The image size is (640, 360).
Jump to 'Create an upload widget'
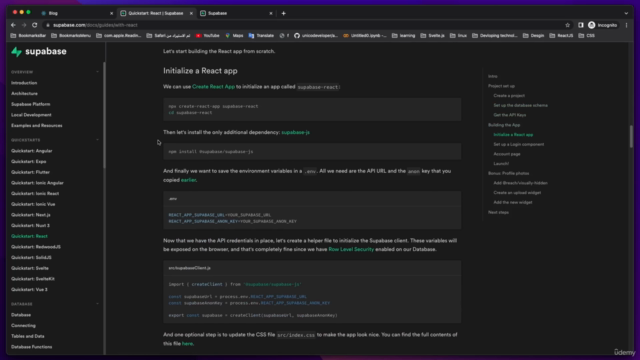tap(517, 193)
